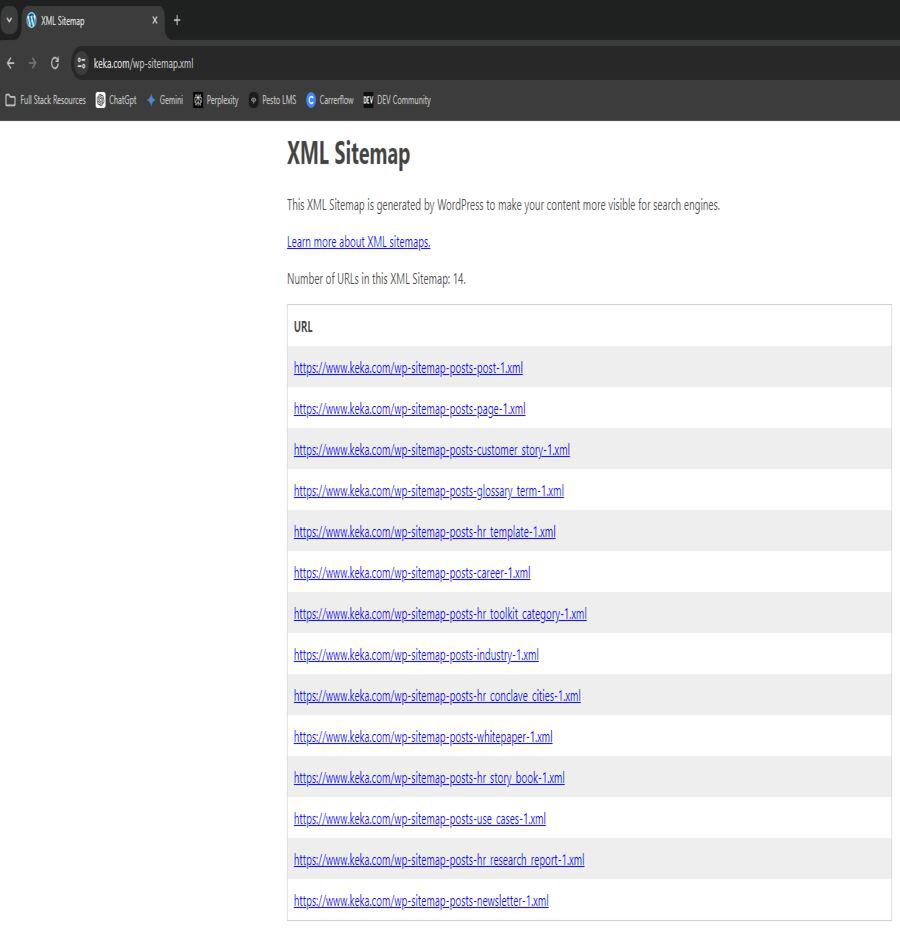
Task: Open the wp-sitemap-posts-page-1.xml link
Action: [x=410, y=409]
